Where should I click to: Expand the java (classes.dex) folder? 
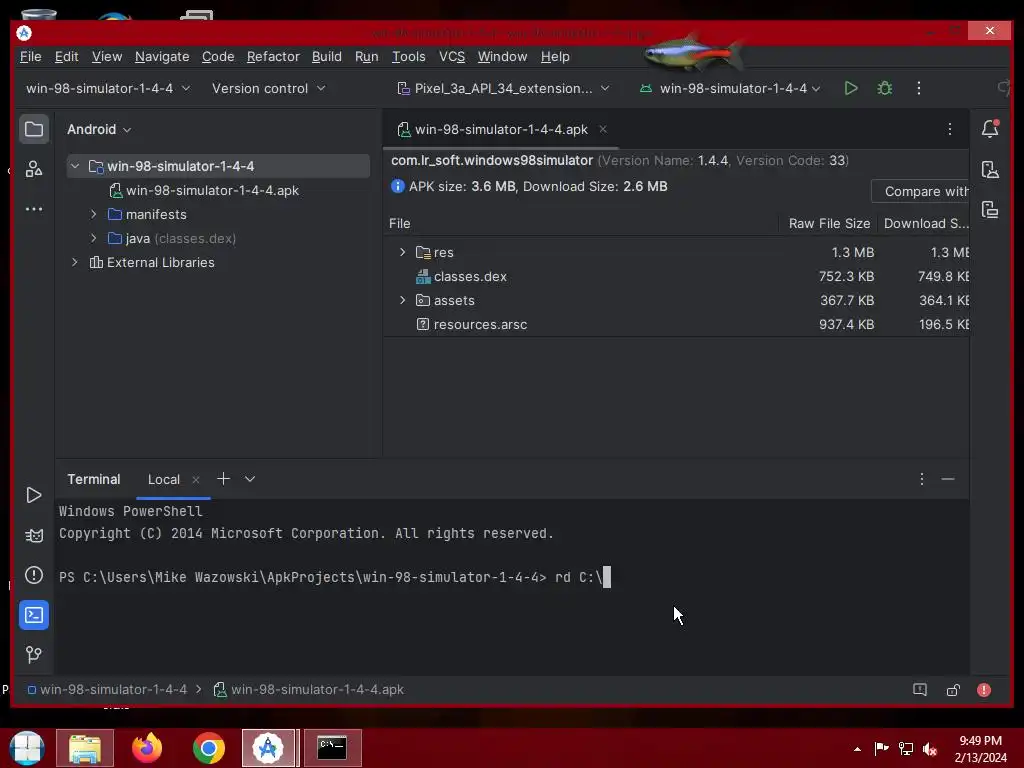tap(93, 238)
